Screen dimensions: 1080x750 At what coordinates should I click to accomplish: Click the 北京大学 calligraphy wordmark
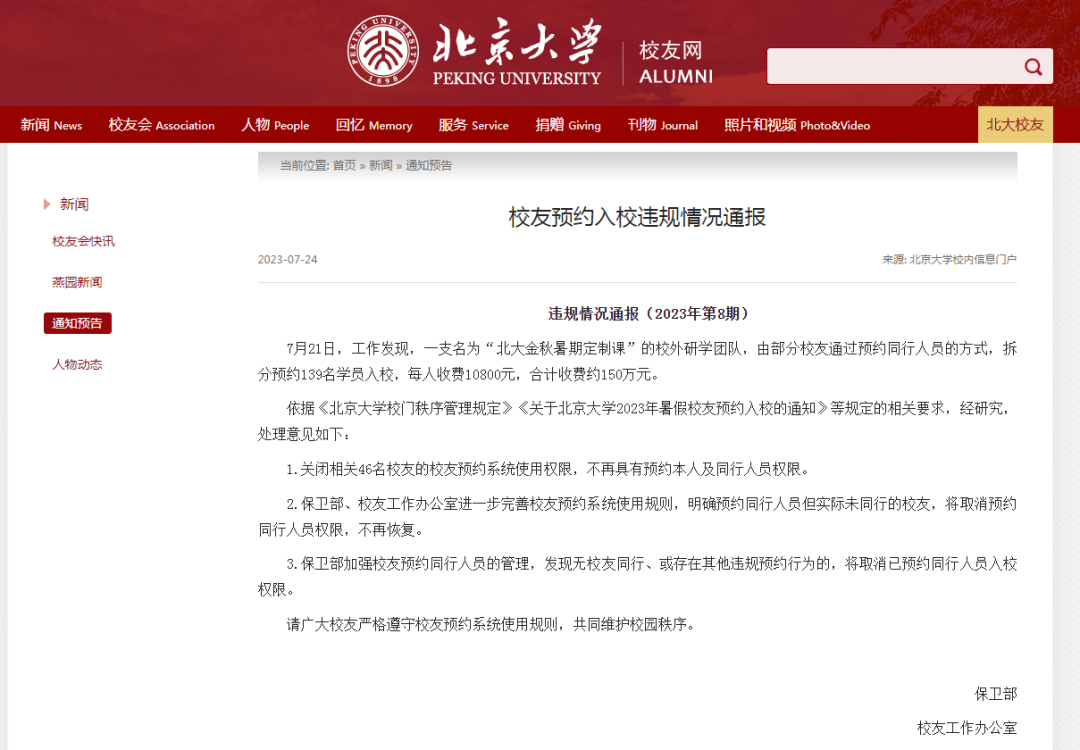(517, 41)
